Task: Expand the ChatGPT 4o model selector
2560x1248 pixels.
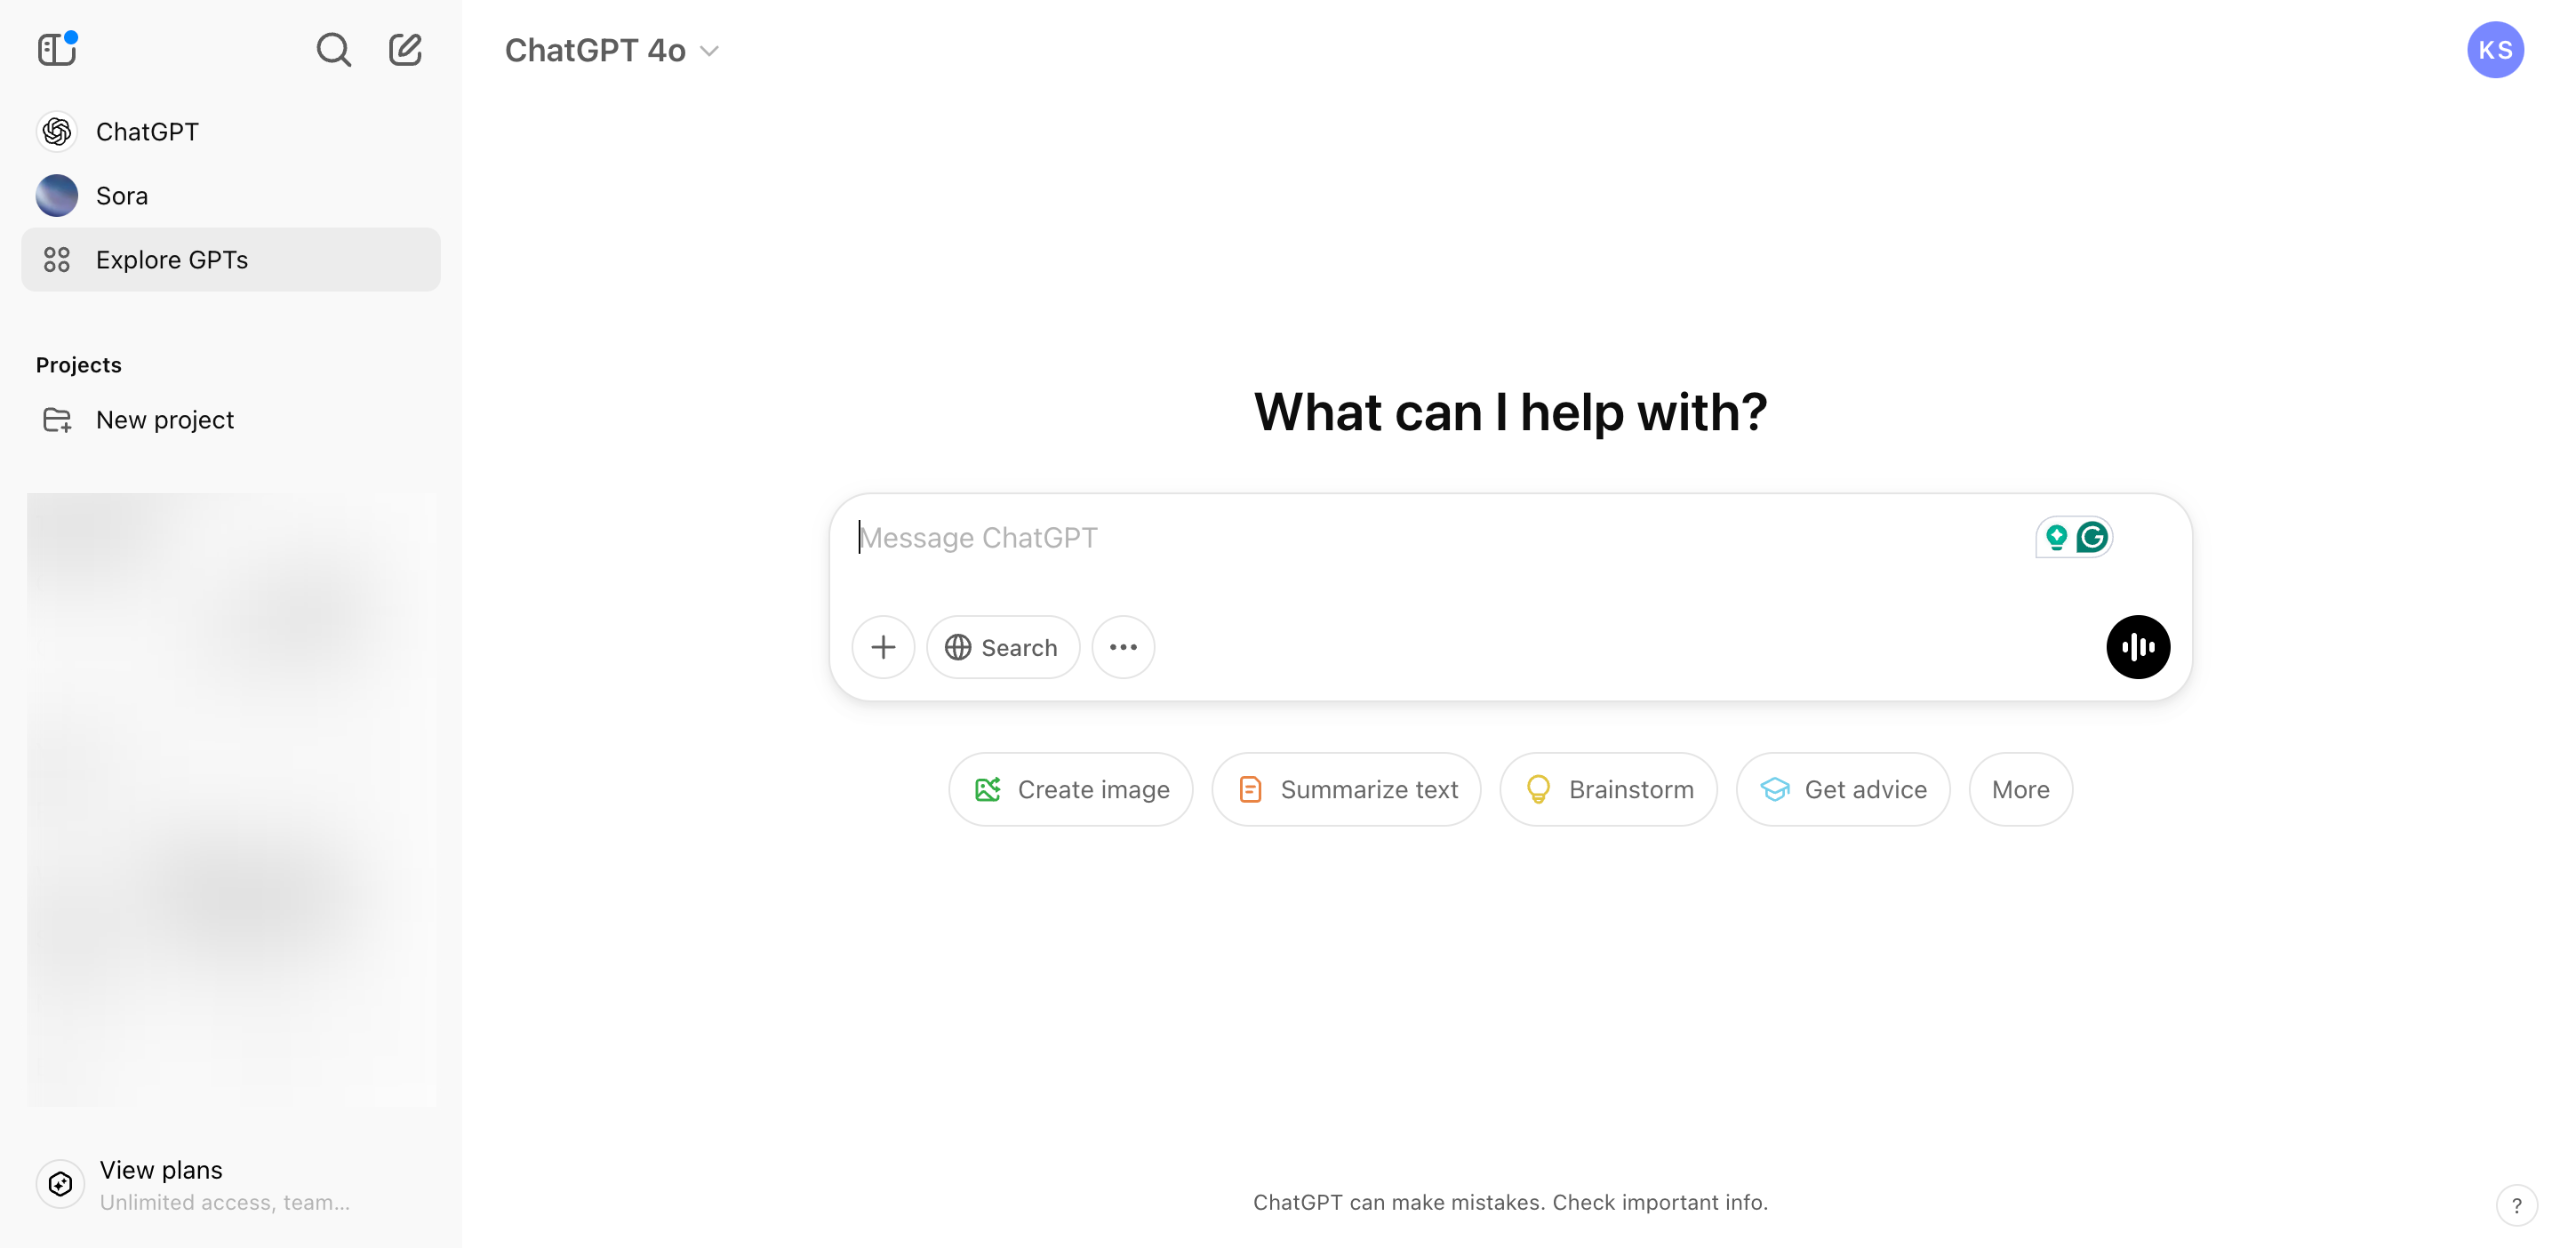Action: click(612, 50)
